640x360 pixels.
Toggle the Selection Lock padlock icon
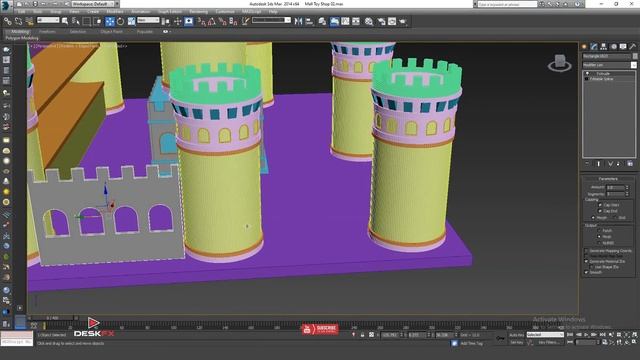[x=362, y=335]
